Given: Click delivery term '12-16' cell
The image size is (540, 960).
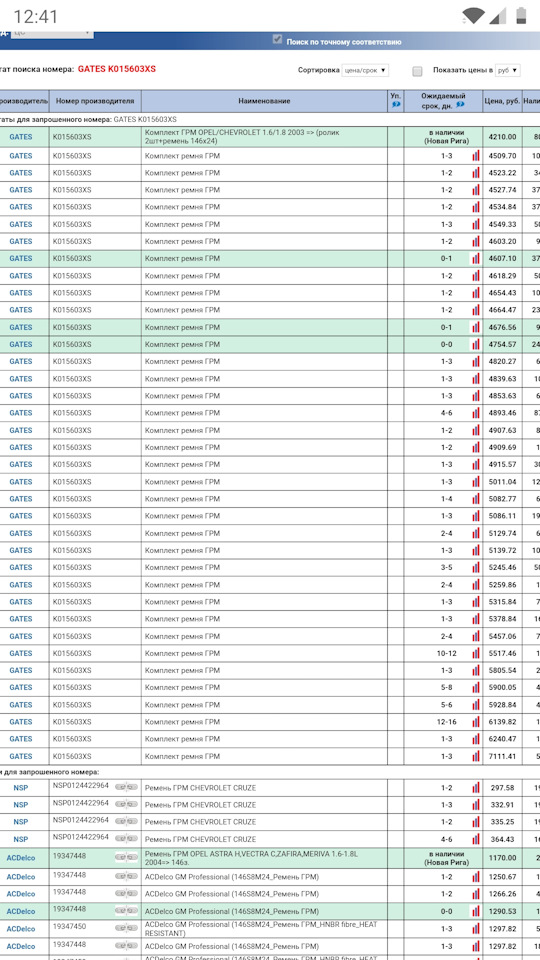Looking at the screenshot, I should [x=446, y=721].
